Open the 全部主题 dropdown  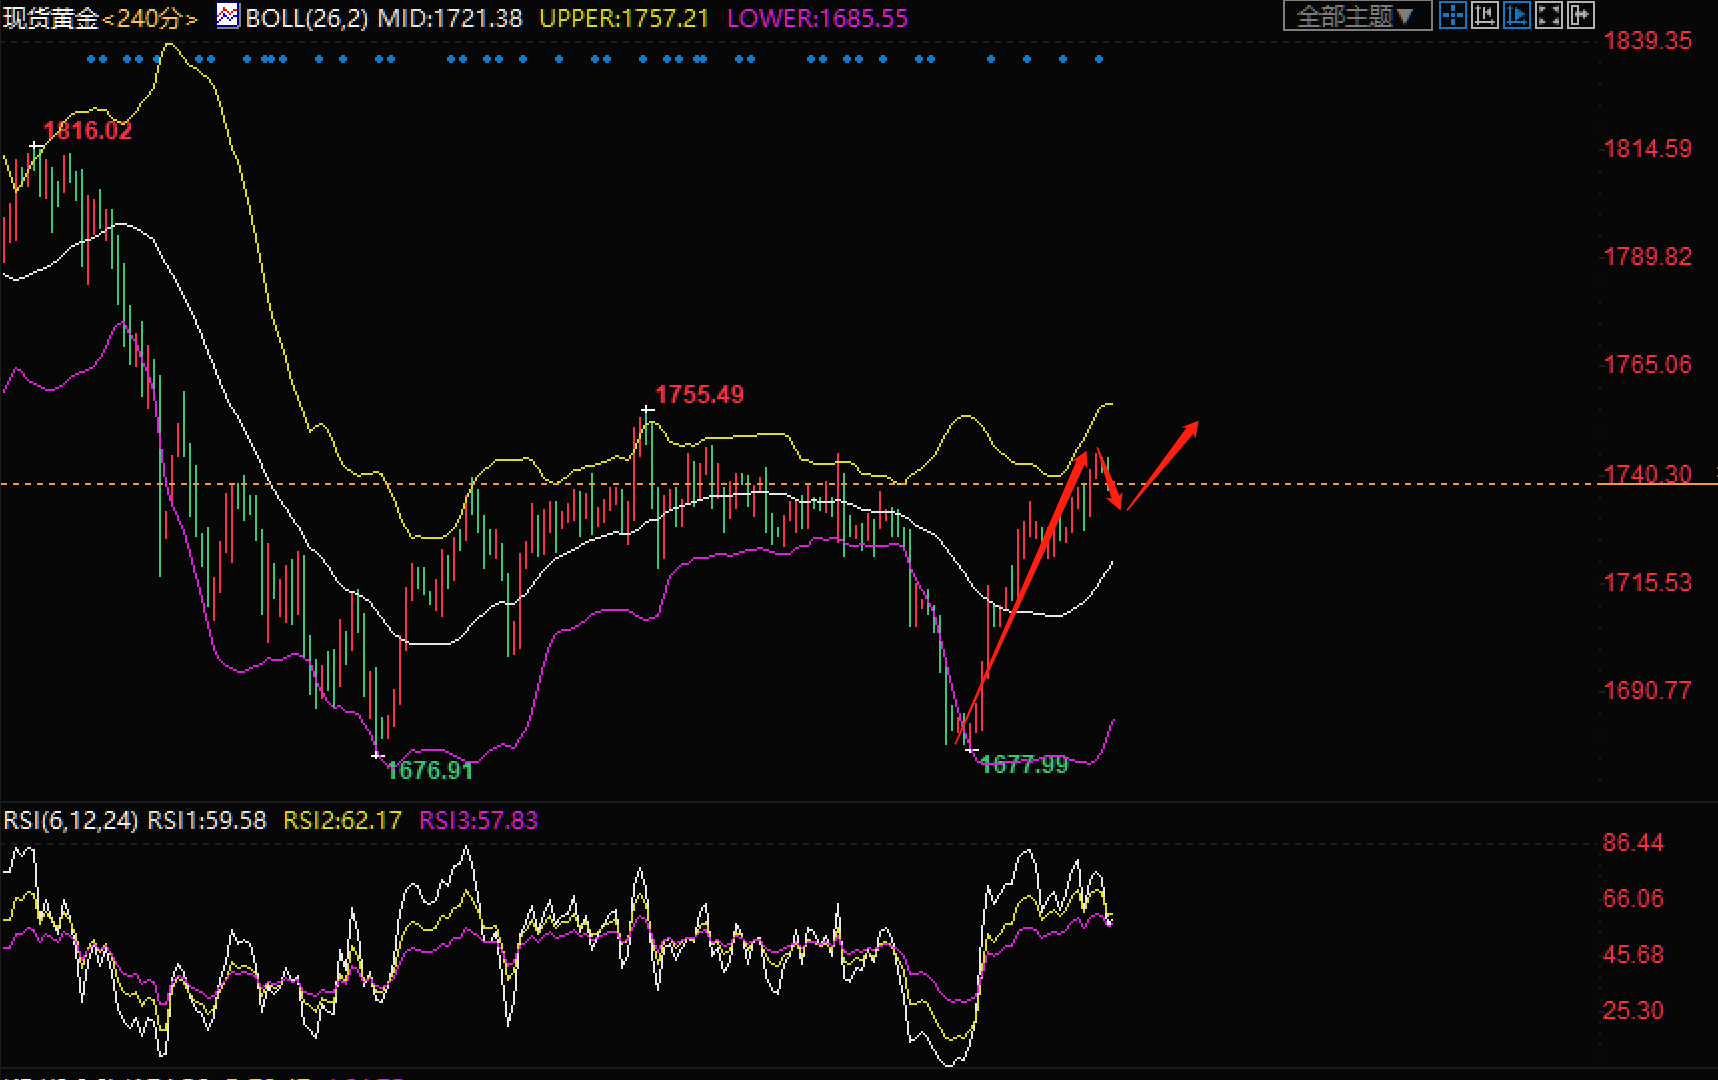click(x=1356, y=16)
